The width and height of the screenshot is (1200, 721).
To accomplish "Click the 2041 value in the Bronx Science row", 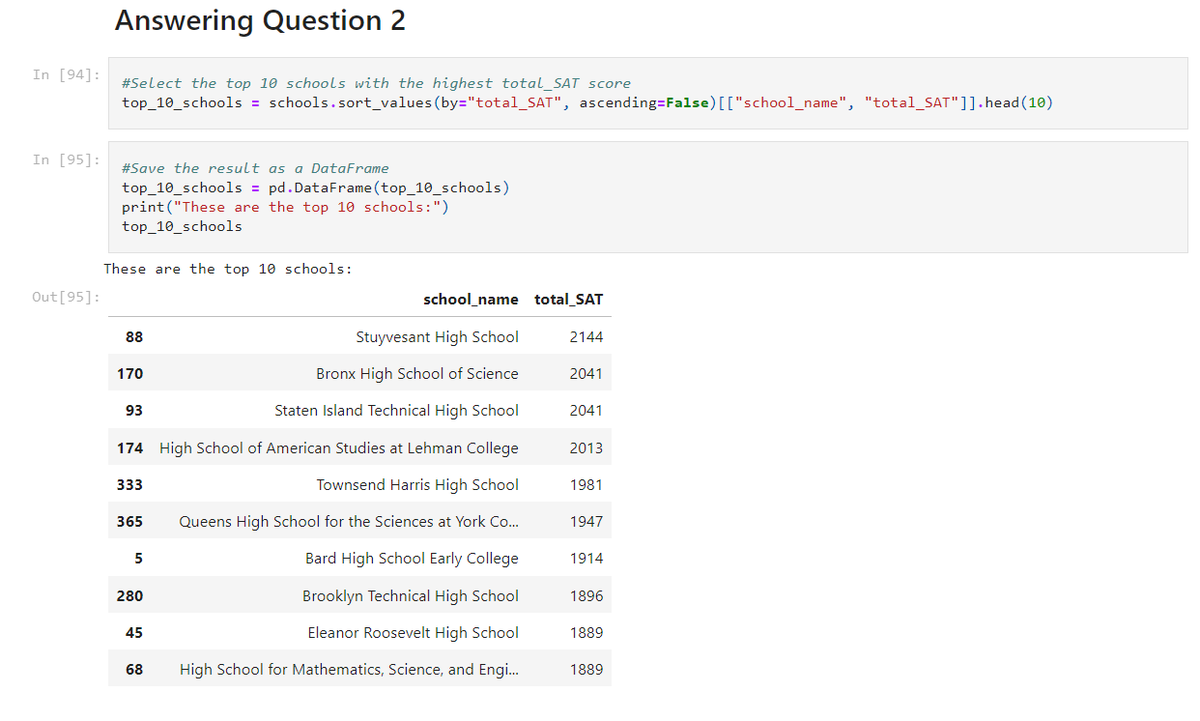I will point(586,374).
